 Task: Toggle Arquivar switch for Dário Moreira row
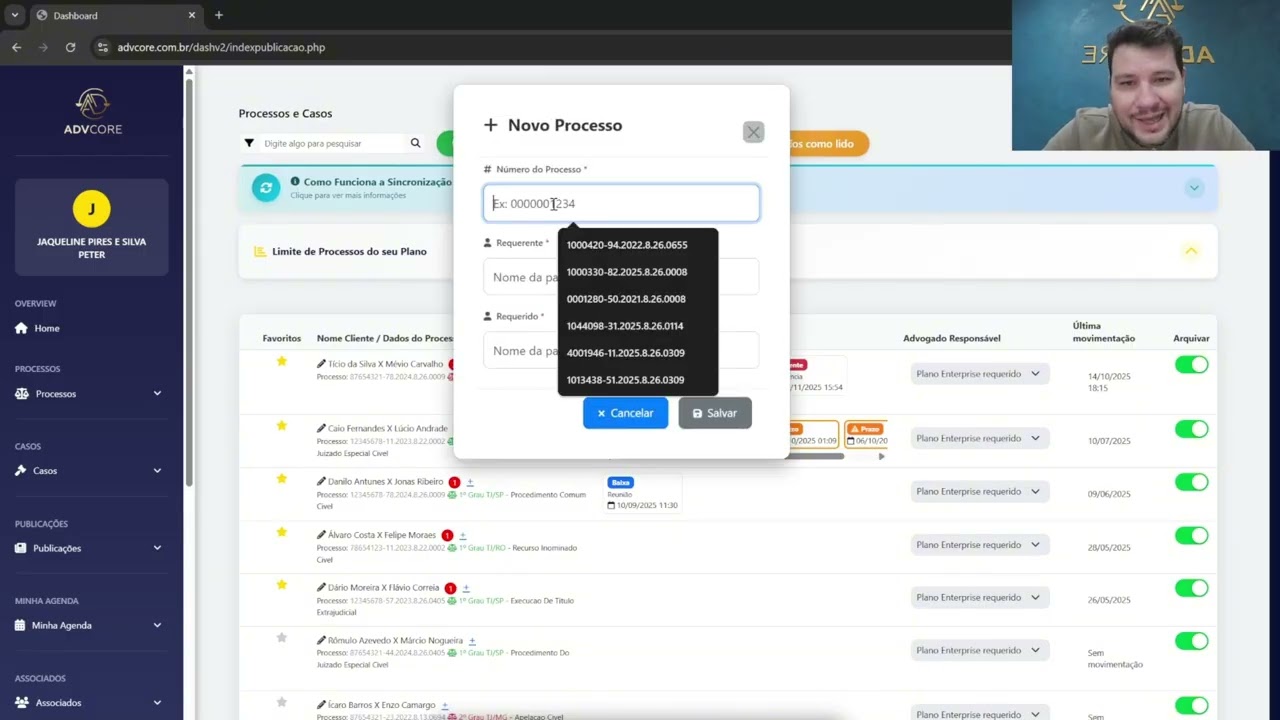pos(1191,588)
